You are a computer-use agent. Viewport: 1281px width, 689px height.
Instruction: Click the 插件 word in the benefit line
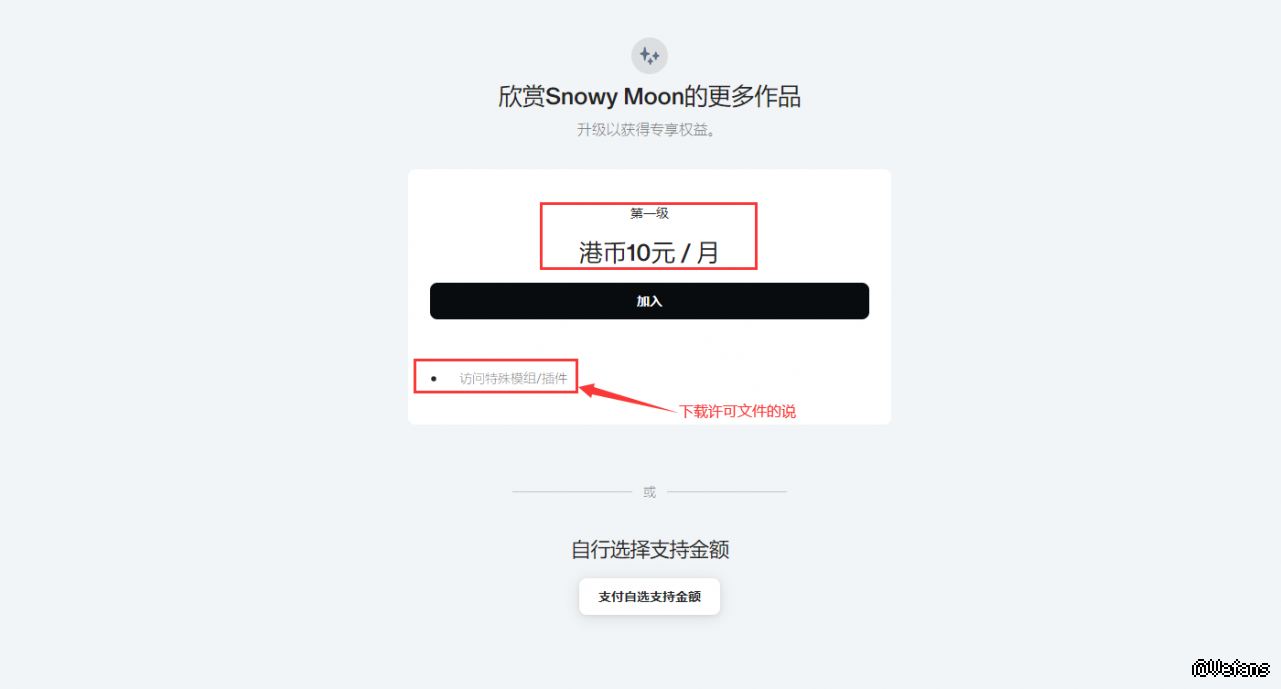pos(555,378)
